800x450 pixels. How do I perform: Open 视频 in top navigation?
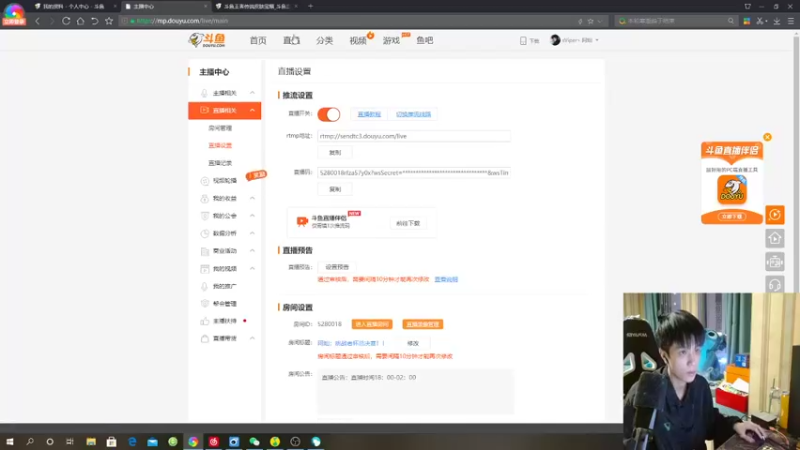(358, 40)
